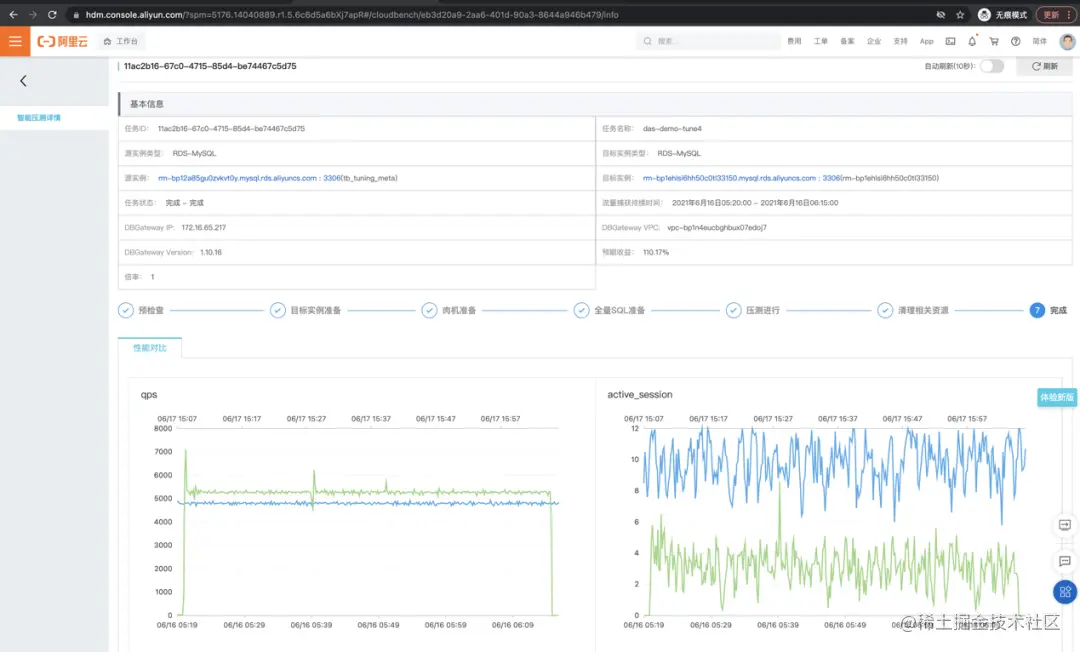
Task: Click the 压测进行 step check icon
Action: pyautogui.click(x=734, y=311)
